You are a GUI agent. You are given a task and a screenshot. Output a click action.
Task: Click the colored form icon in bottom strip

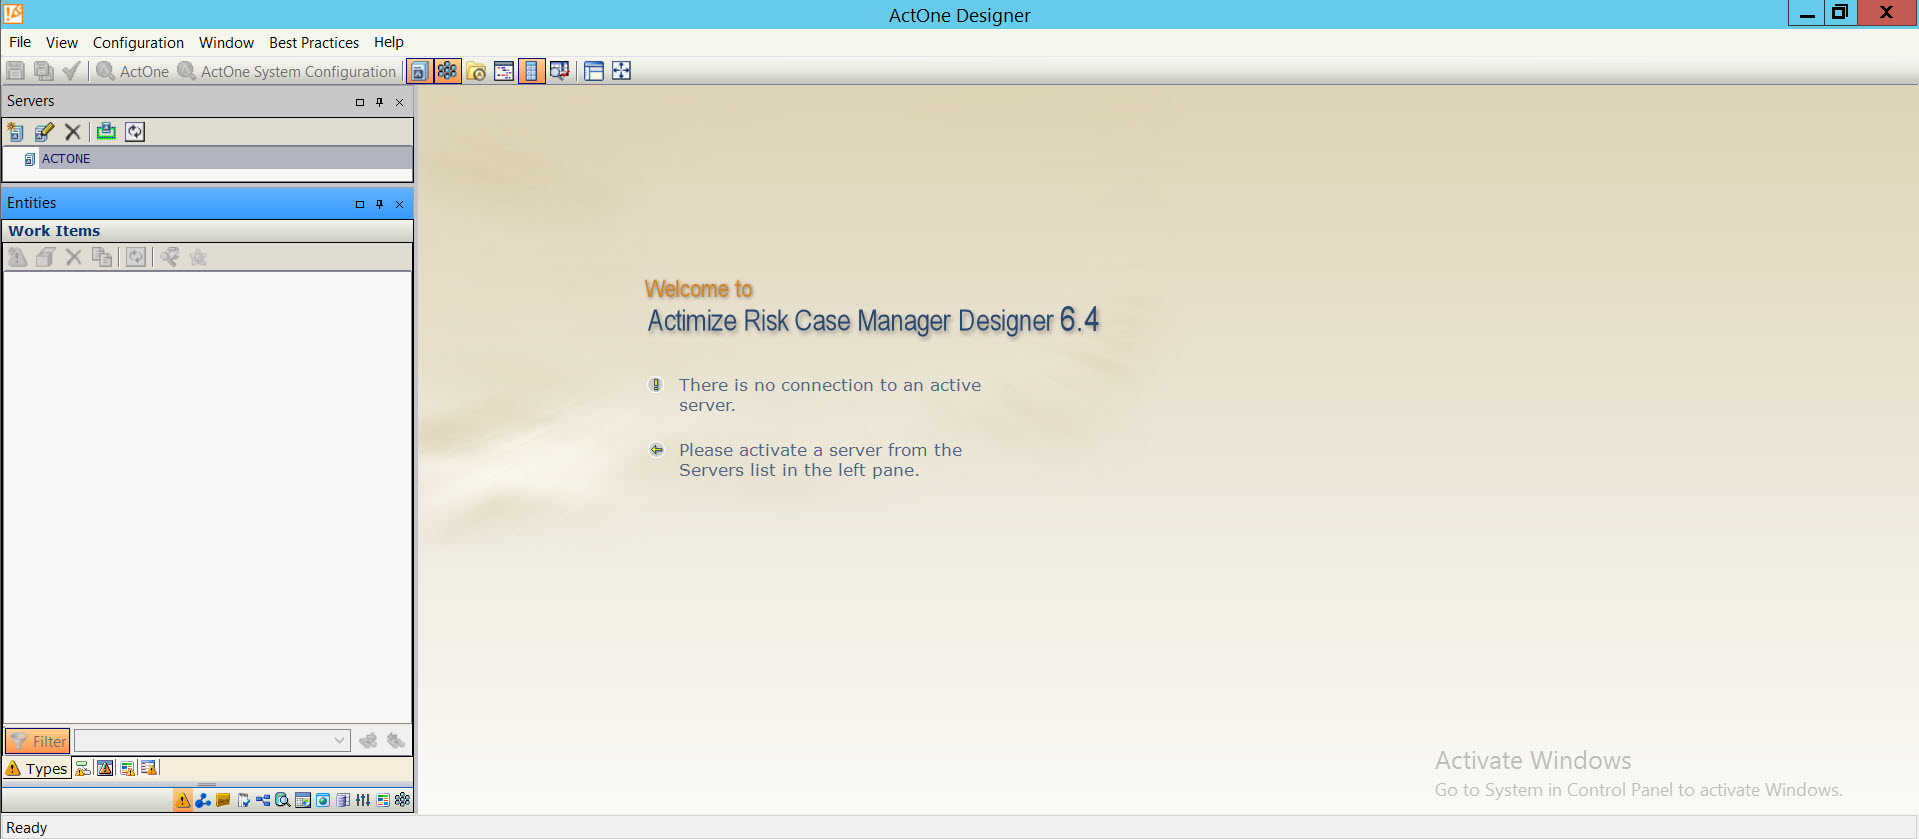(x=383, y=800)
